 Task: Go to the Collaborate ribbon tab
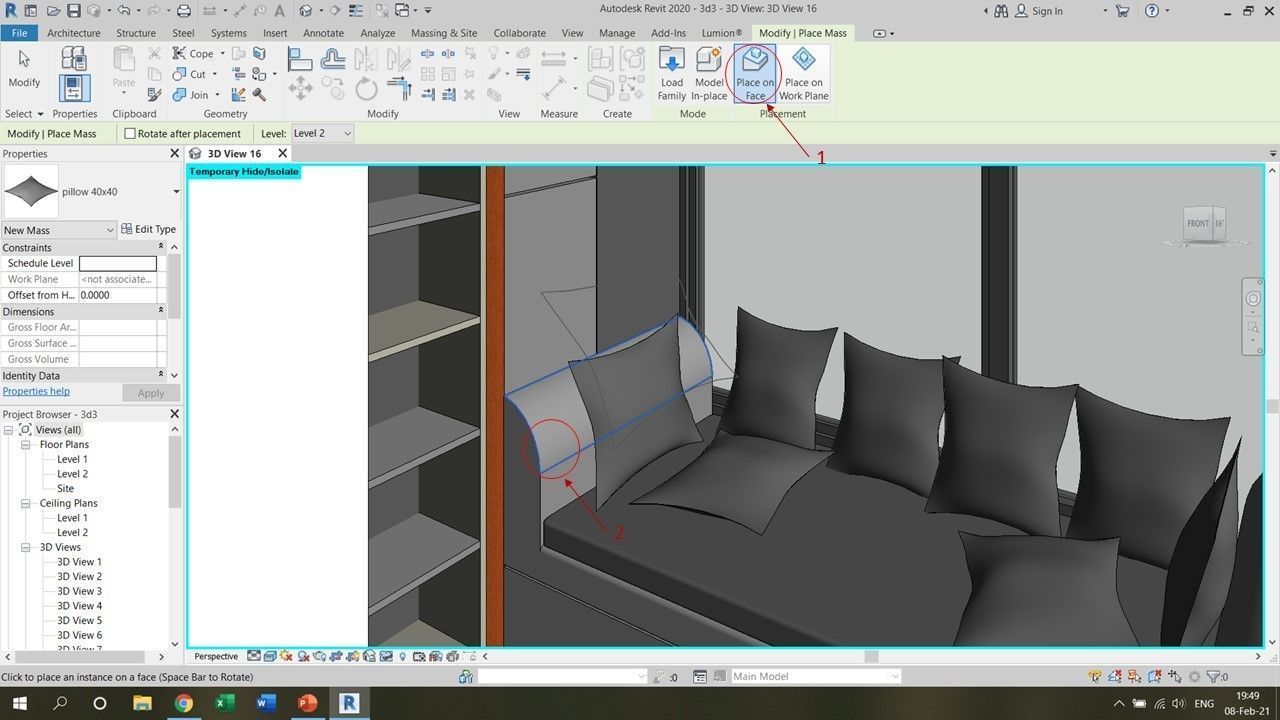520,33
